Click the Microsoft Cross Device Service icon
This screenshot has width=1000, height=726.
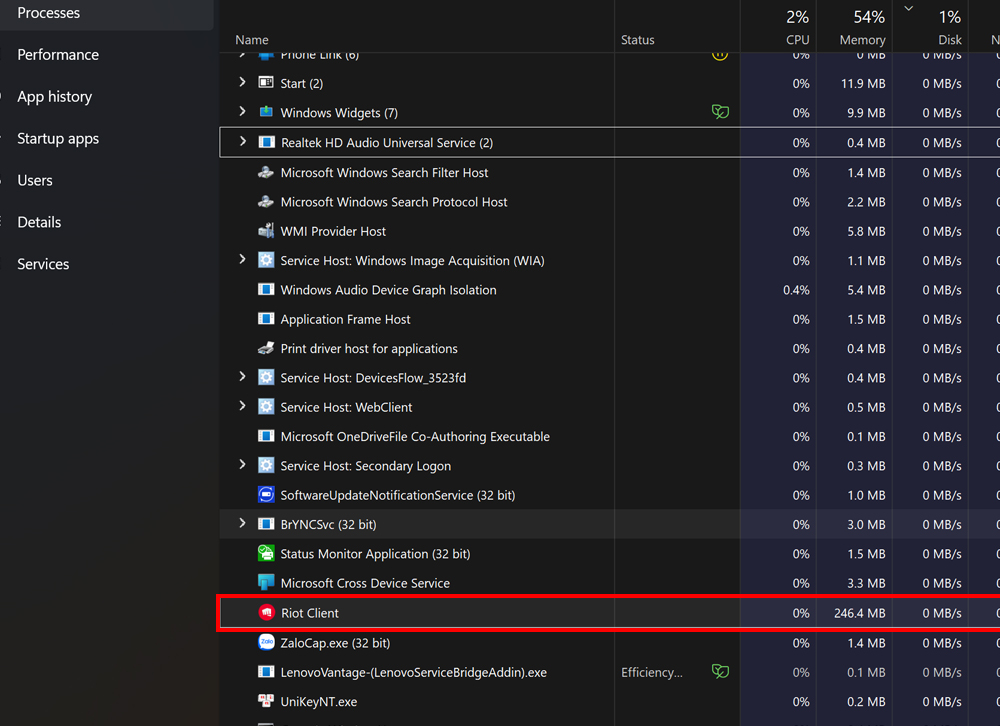point(266,583)
